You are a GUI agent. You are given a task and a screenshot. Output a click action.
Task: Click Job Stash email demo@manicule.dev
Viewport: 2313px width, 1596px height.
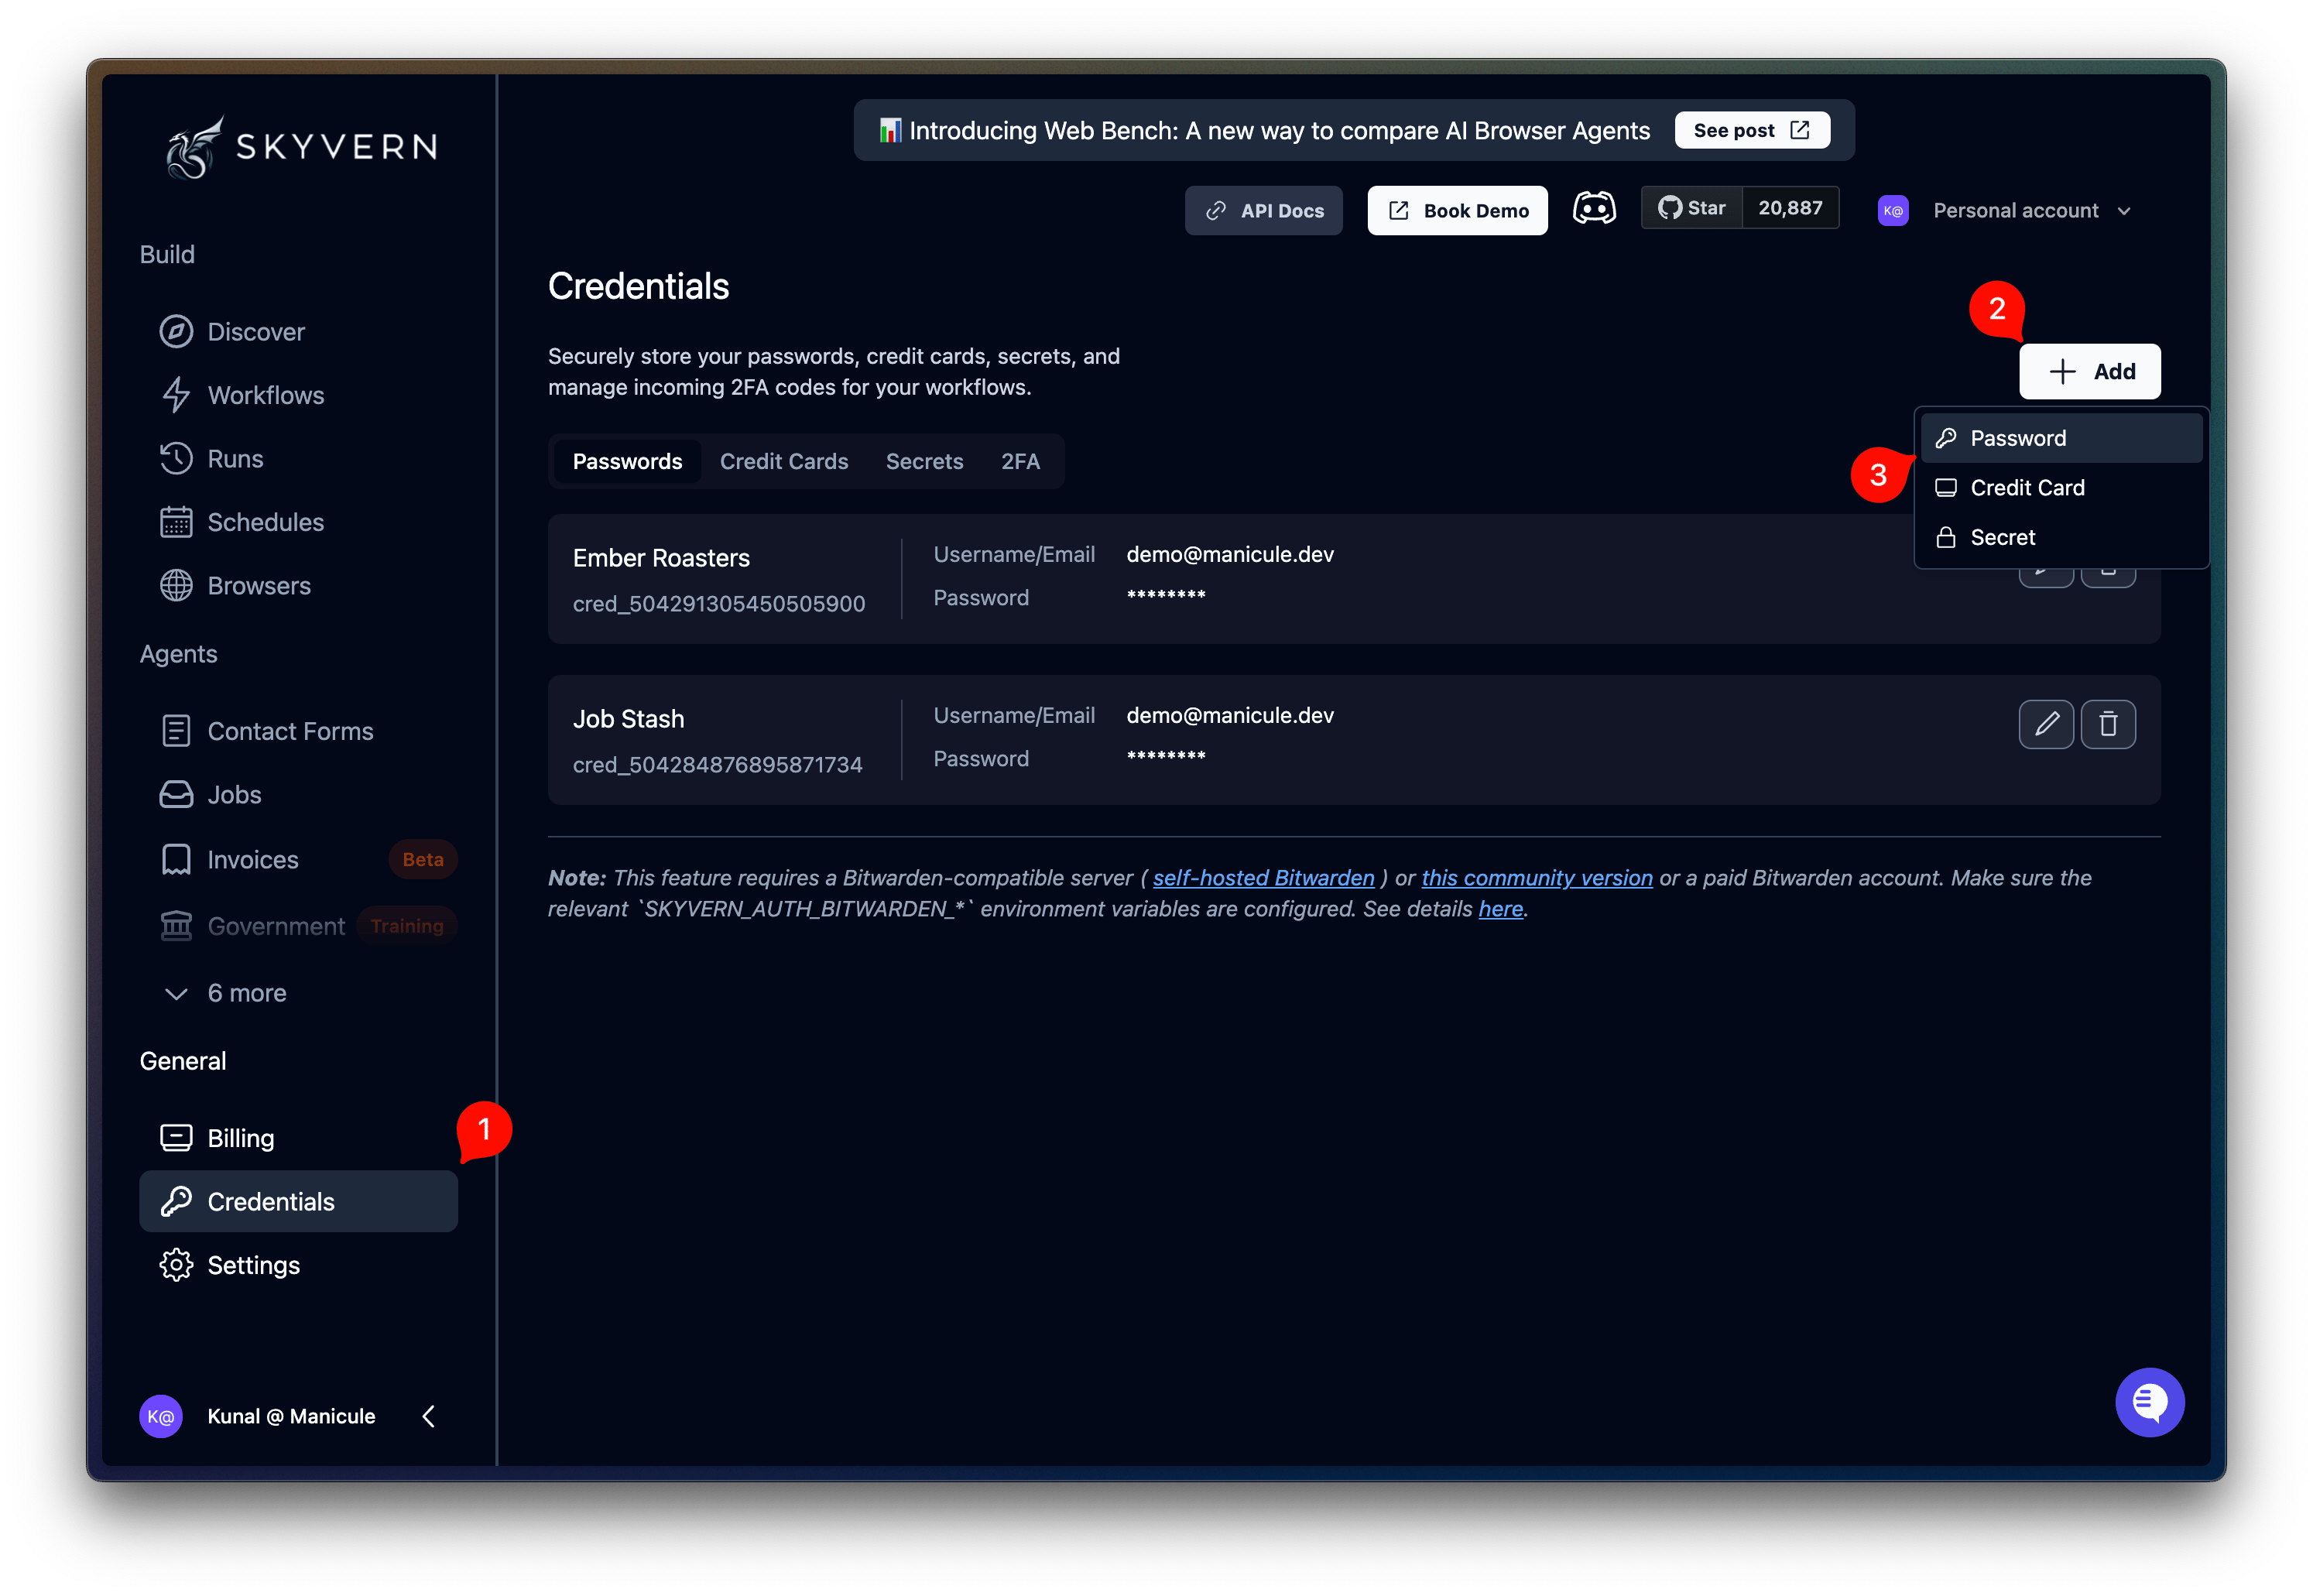1230,715
